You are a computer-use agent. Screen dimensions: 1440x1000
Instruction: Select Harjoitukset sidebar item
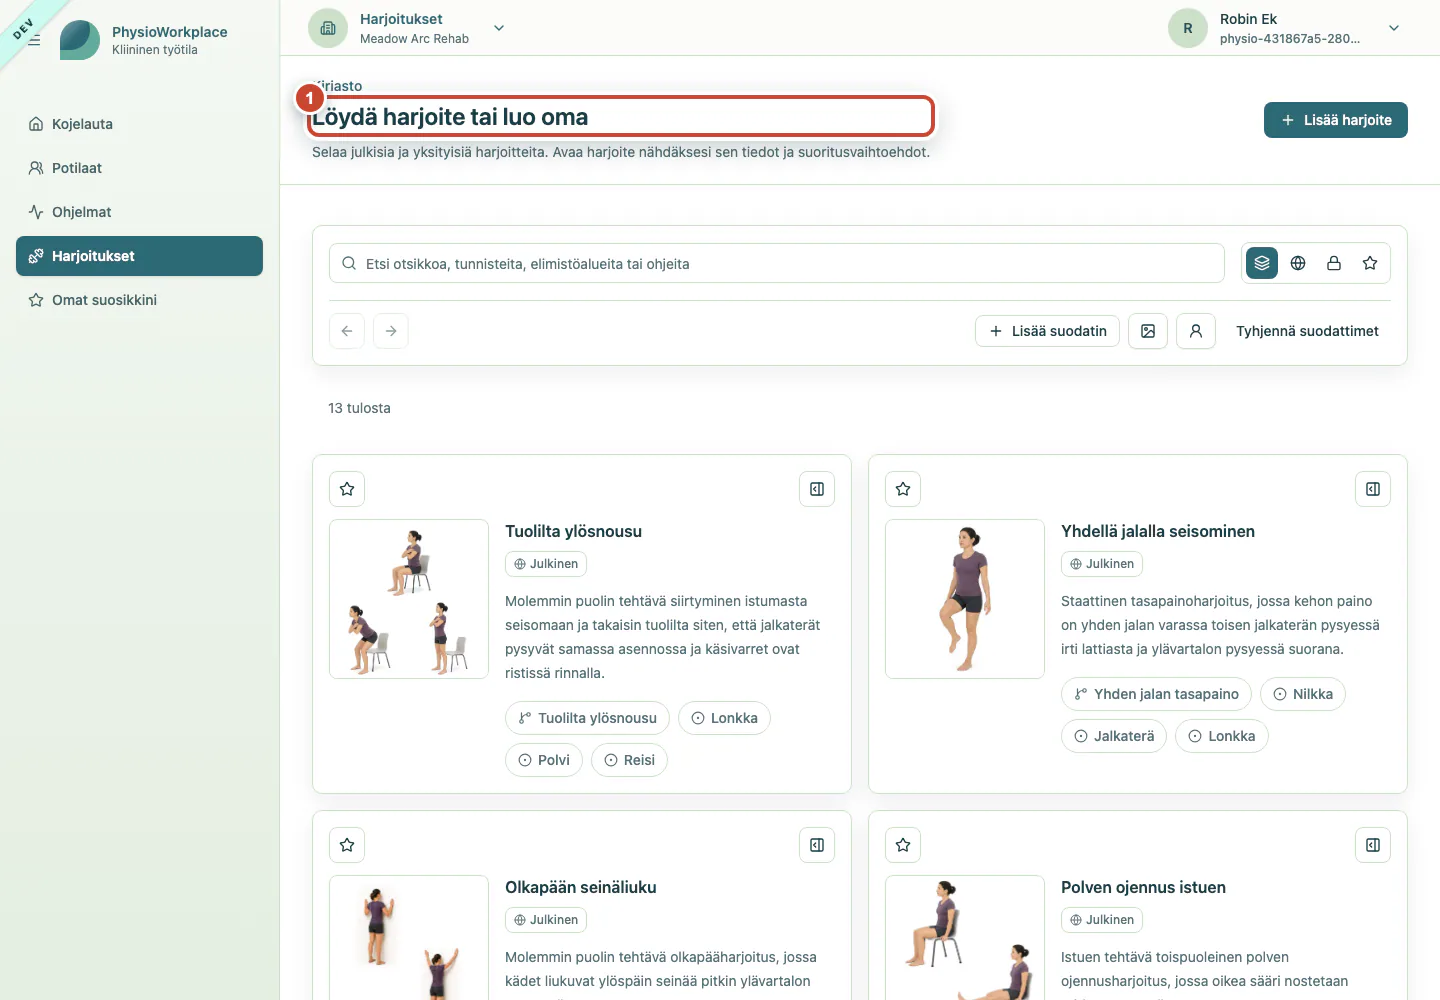point(139,256)
